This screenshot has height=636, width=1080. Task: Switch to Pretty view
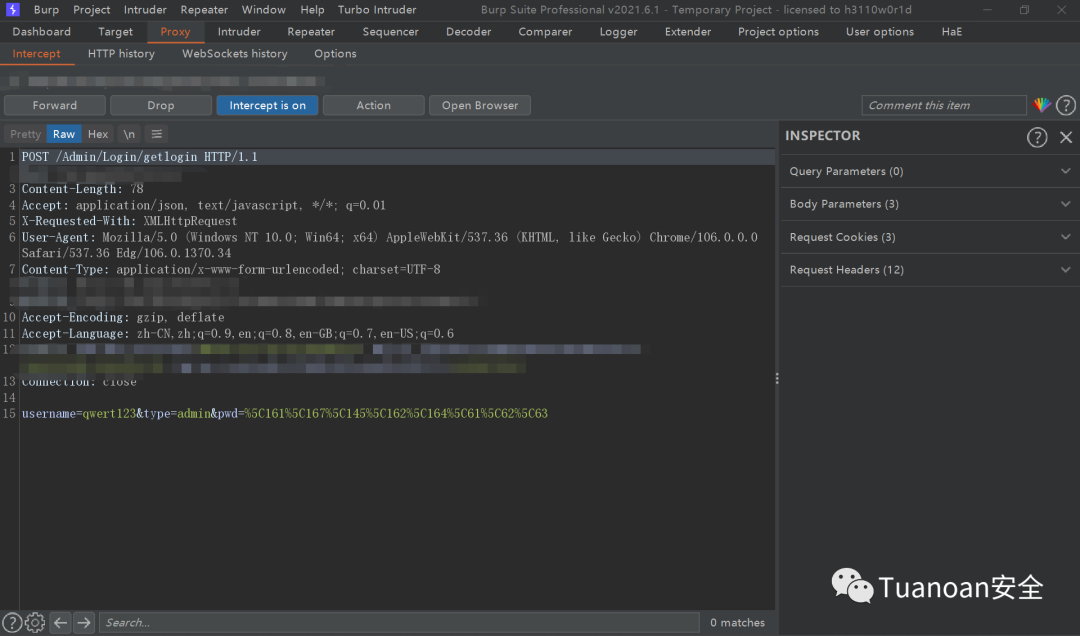25,134
